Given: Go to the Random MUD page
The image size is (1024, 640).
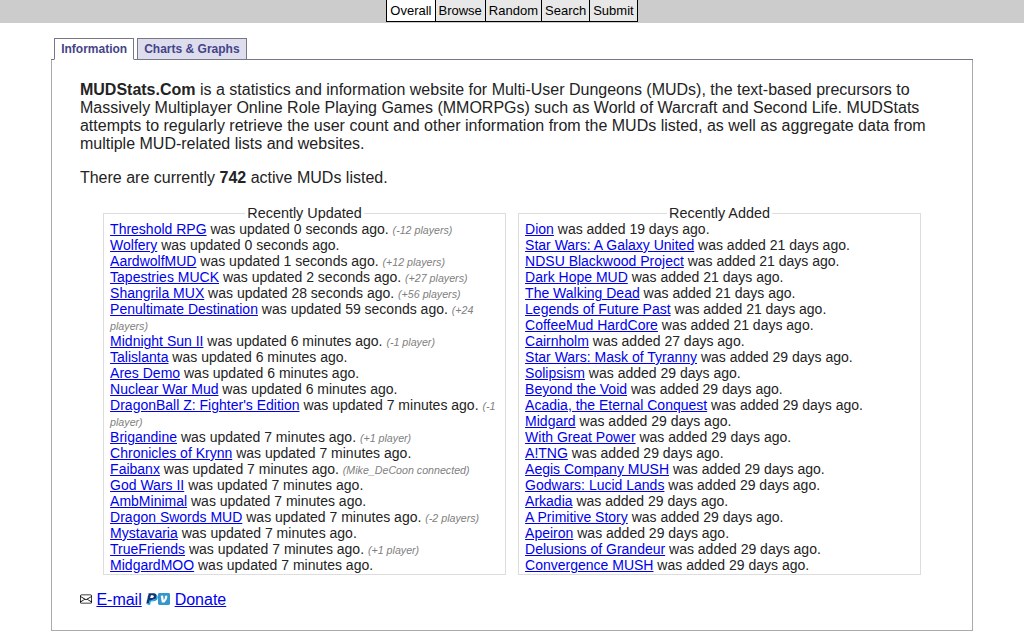Looking at the screenshot, I should click(x=513, y=11).
